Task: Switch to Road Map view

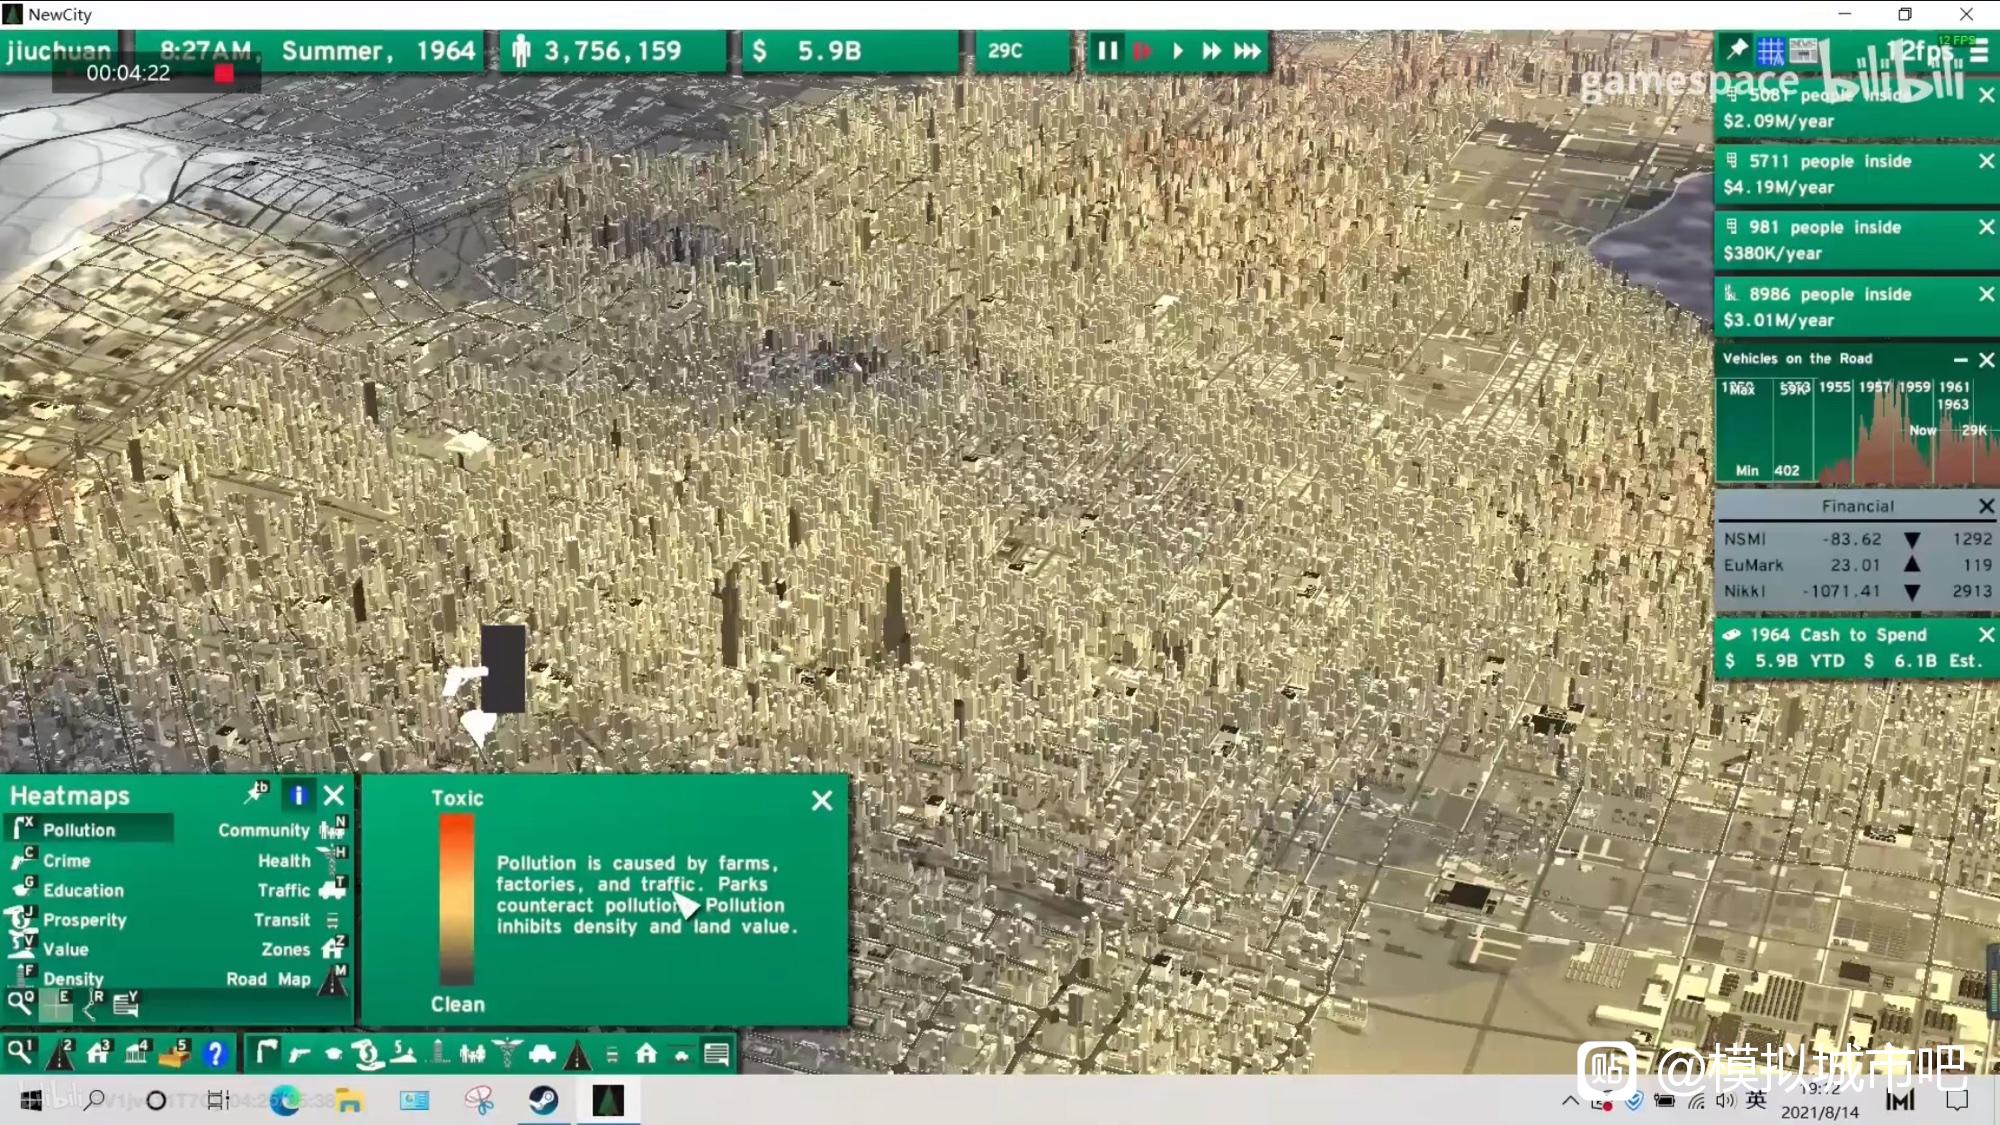Action: (268, 979)
